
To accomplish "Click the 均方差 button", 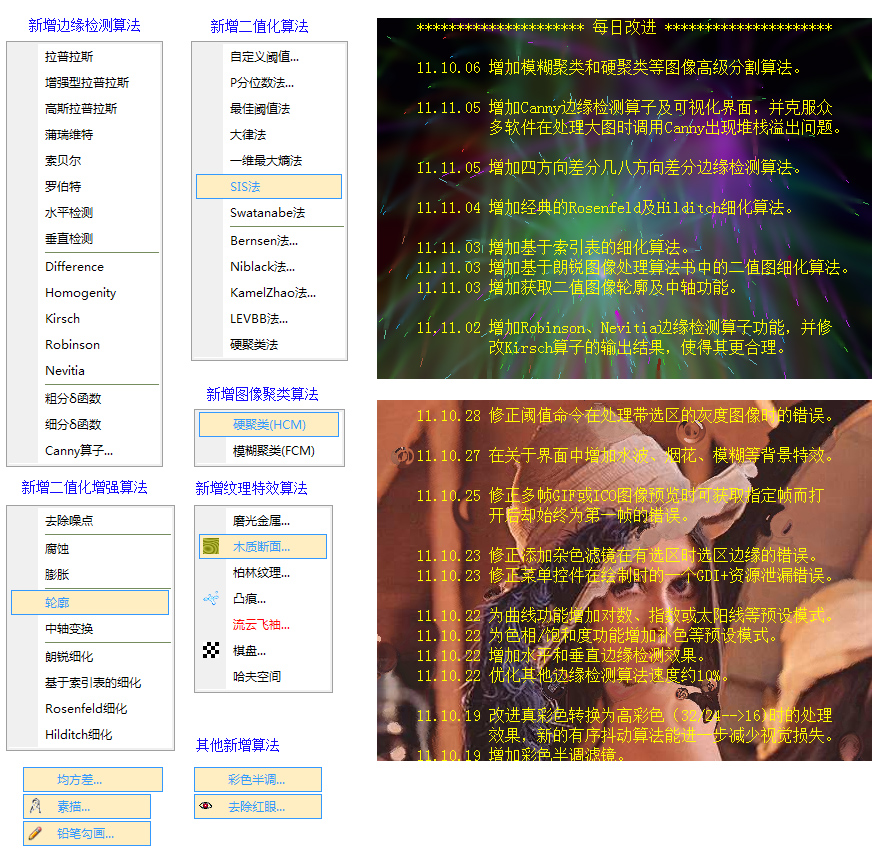I will click(x=92, y=778).
